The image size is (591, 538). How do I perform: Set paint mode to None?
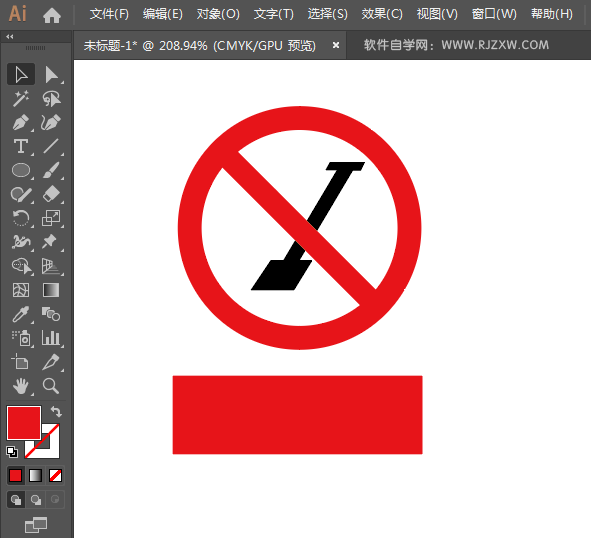(55, 475)
